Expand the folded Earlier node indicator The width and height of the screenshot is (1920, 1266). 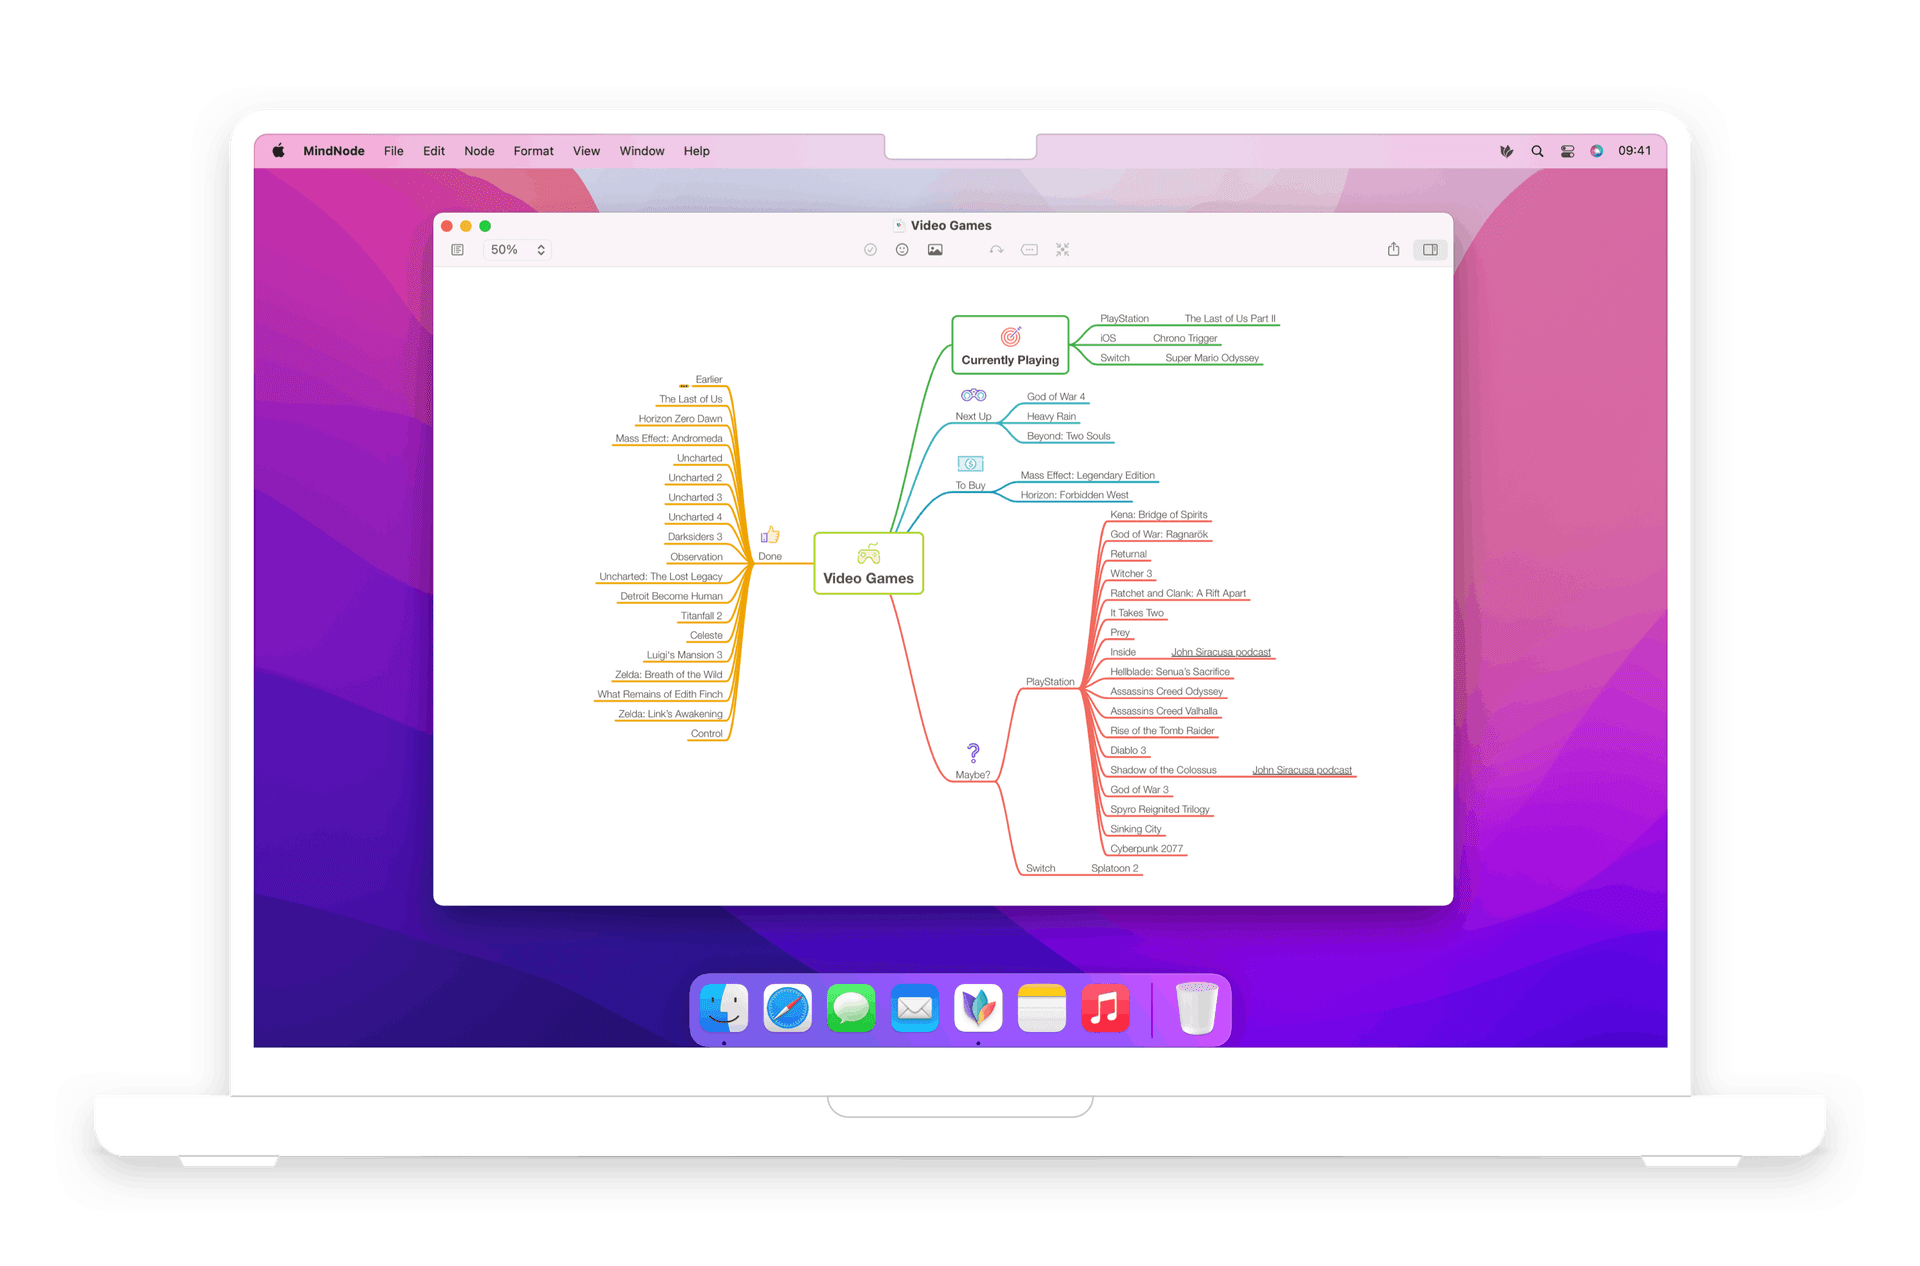tap(684, 385)
